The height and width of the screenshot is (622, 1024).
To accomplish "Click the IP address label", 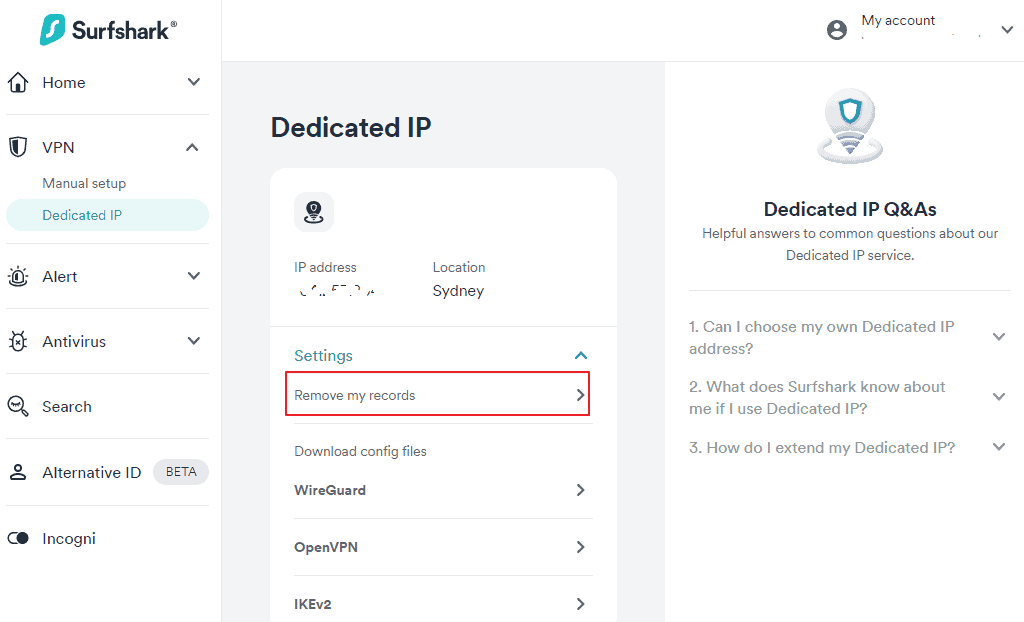I will tap(325, 267).
